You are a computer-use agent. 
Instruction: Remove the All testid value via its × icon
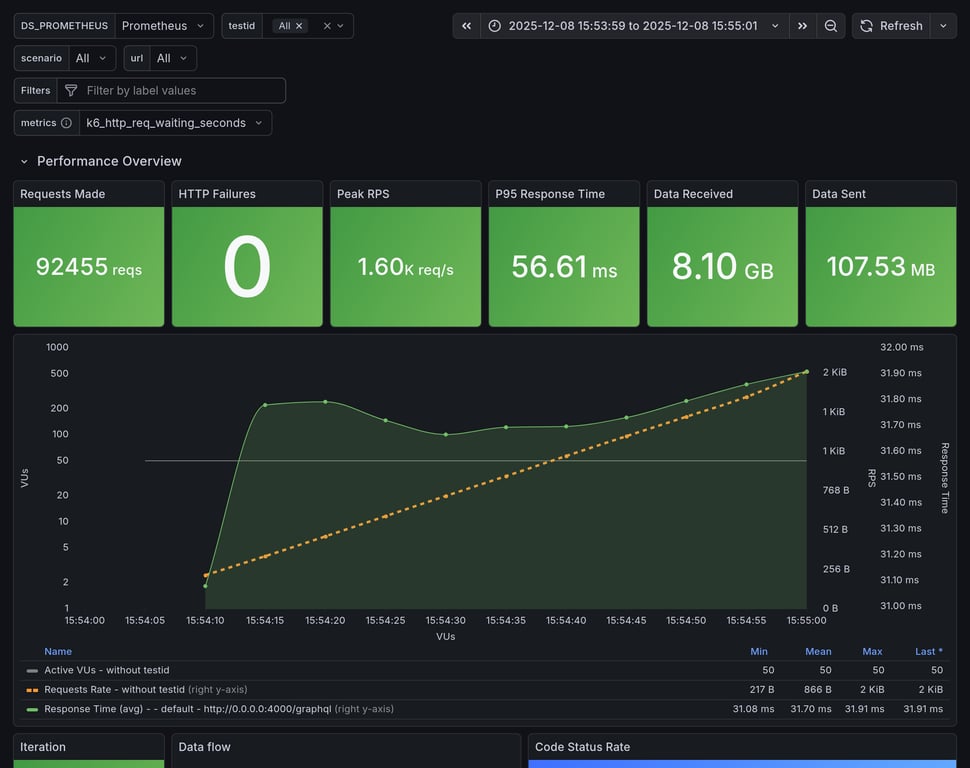tap(298, 26)
